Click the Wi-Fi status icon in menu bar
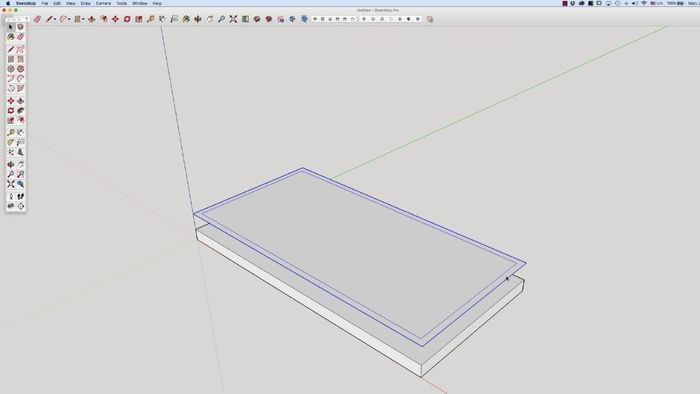Image resolution: width=700 pixels, height=394 pixels. [x=644, y=3]
